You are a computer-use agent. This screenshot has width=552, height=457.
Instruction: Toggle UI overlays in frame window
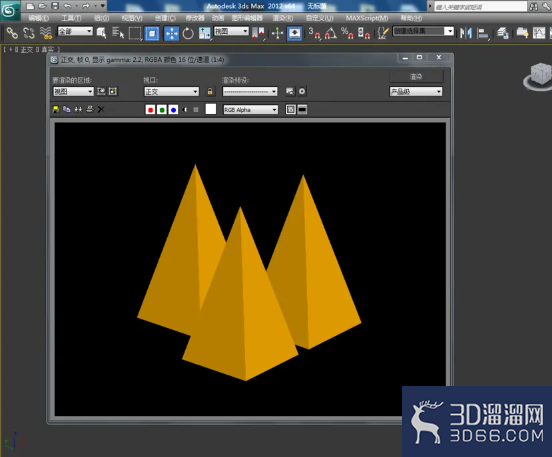click(290, 109)
